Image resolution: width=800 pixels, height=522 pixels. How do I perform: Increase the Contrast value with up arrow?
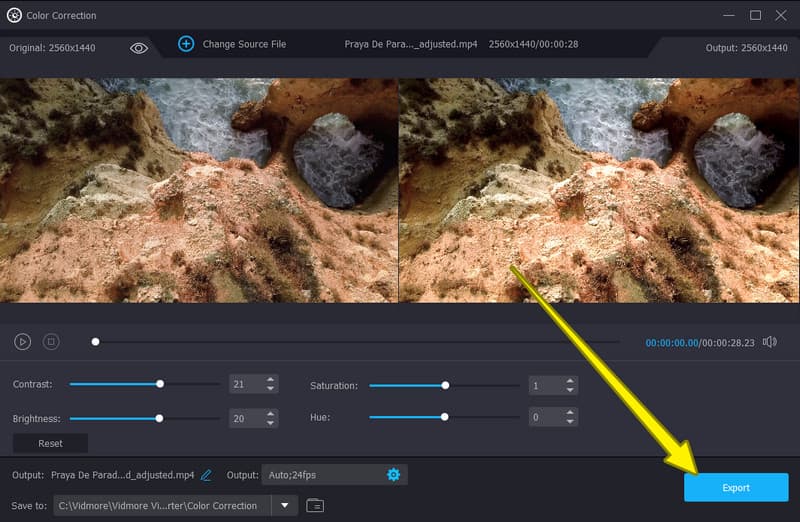270,380
